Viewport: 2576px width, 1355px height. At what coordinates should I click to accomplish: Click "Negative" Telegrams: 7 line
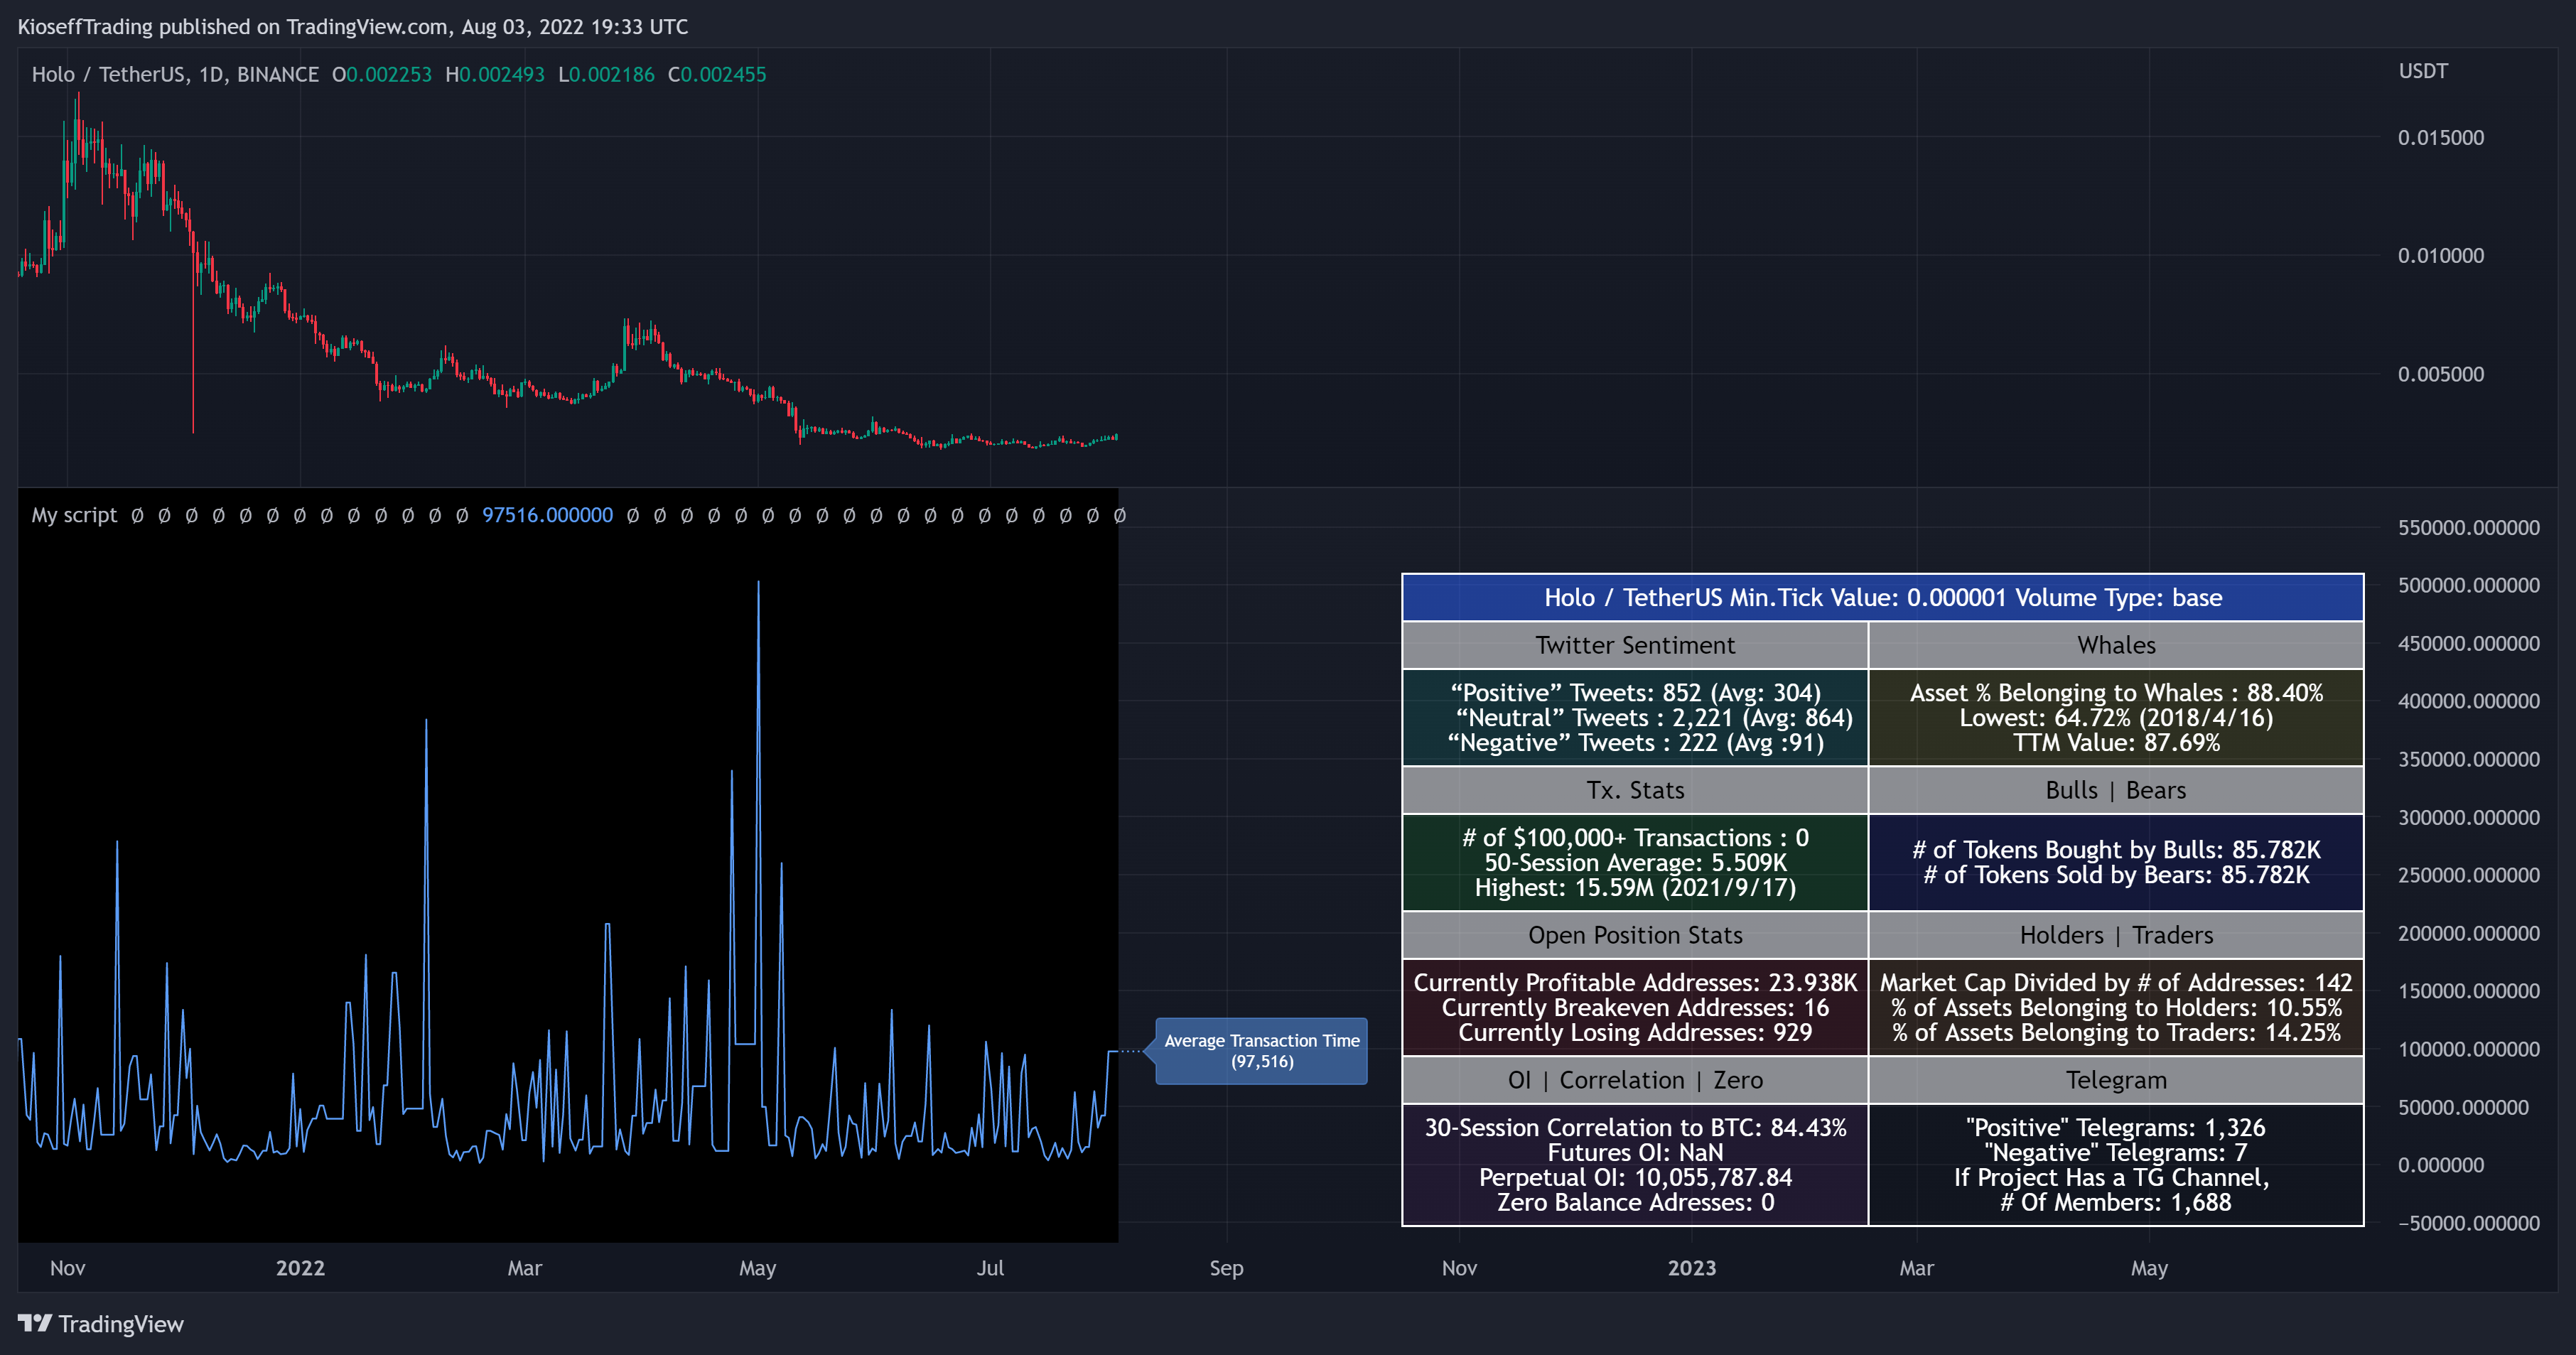(2116, 1153)
